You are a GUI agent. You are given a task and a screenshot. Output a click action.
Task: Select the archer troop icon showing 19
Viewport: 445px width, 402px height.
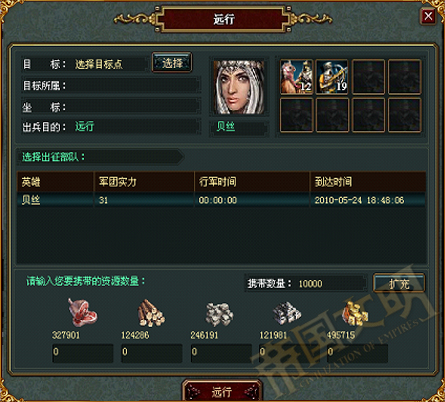pos(332,77)
